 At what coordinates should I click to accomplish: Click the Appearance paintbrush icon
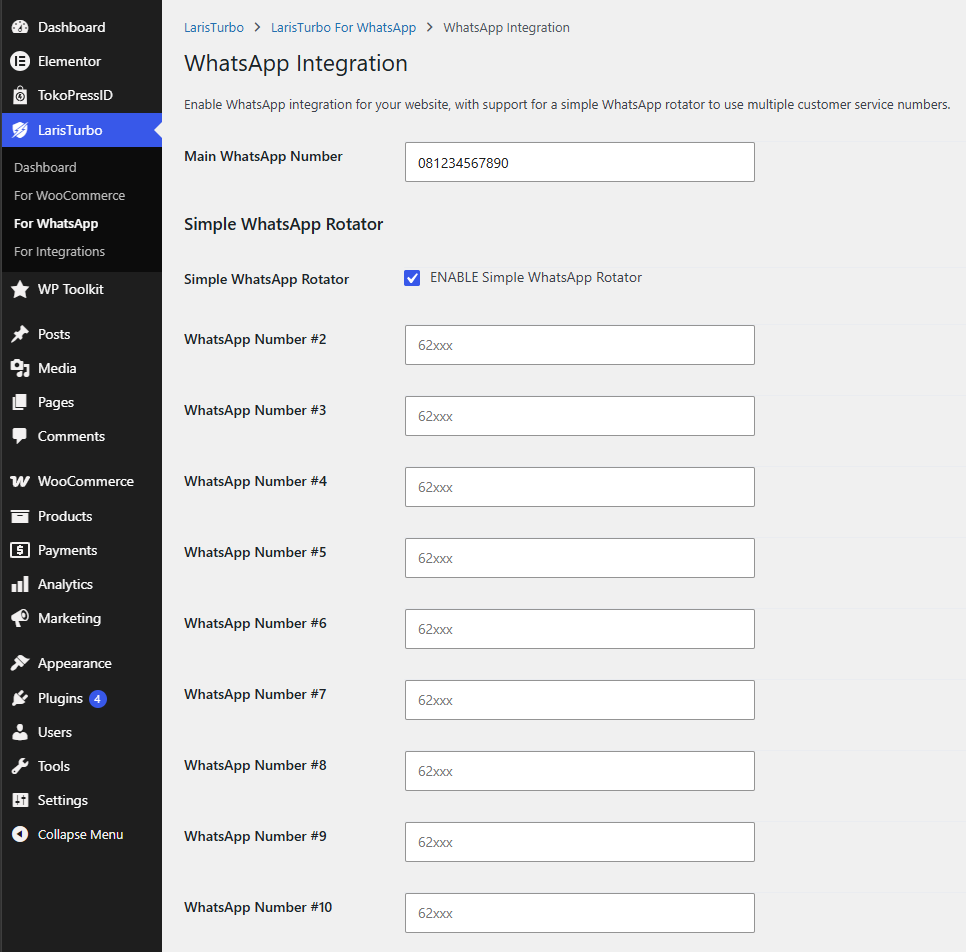[20, 663]
